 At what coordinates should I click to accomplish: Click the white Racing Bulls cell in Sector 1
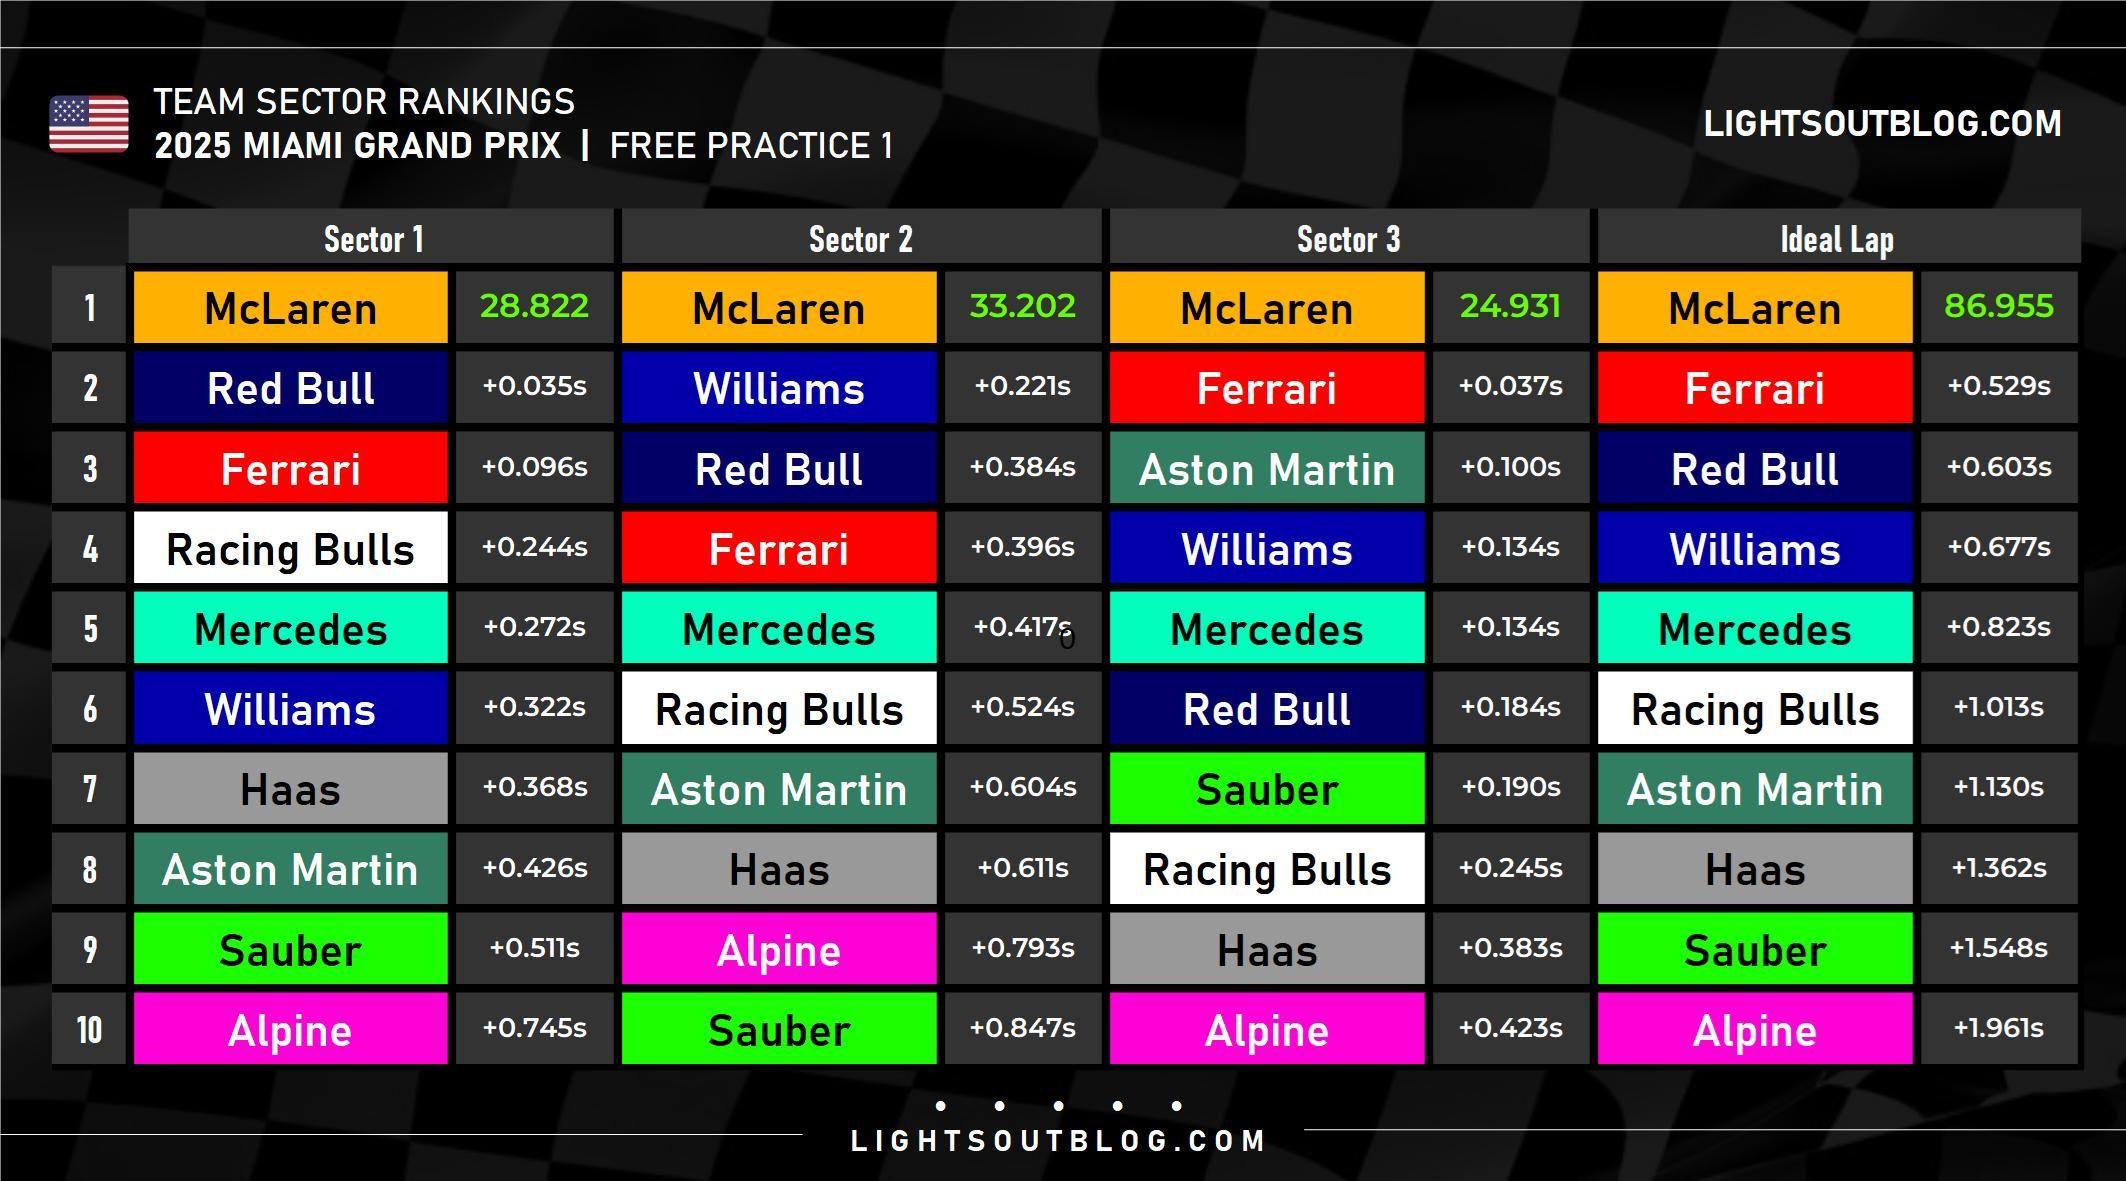pyautogui.click(x=291, y=548)
